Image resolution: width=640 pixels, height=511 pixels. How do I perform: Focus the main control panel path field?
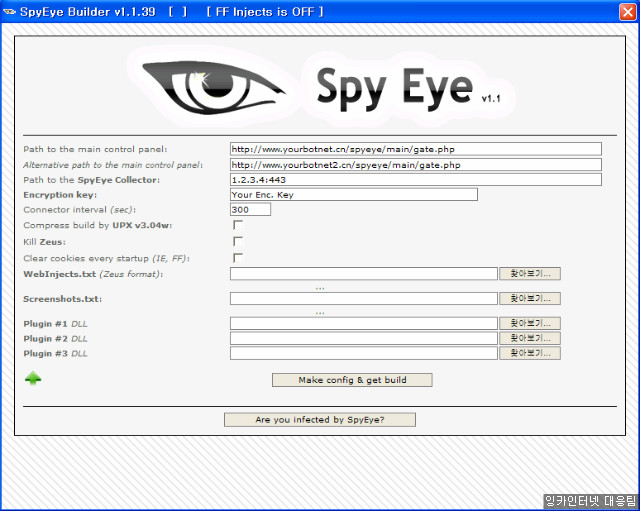(416, 149)
